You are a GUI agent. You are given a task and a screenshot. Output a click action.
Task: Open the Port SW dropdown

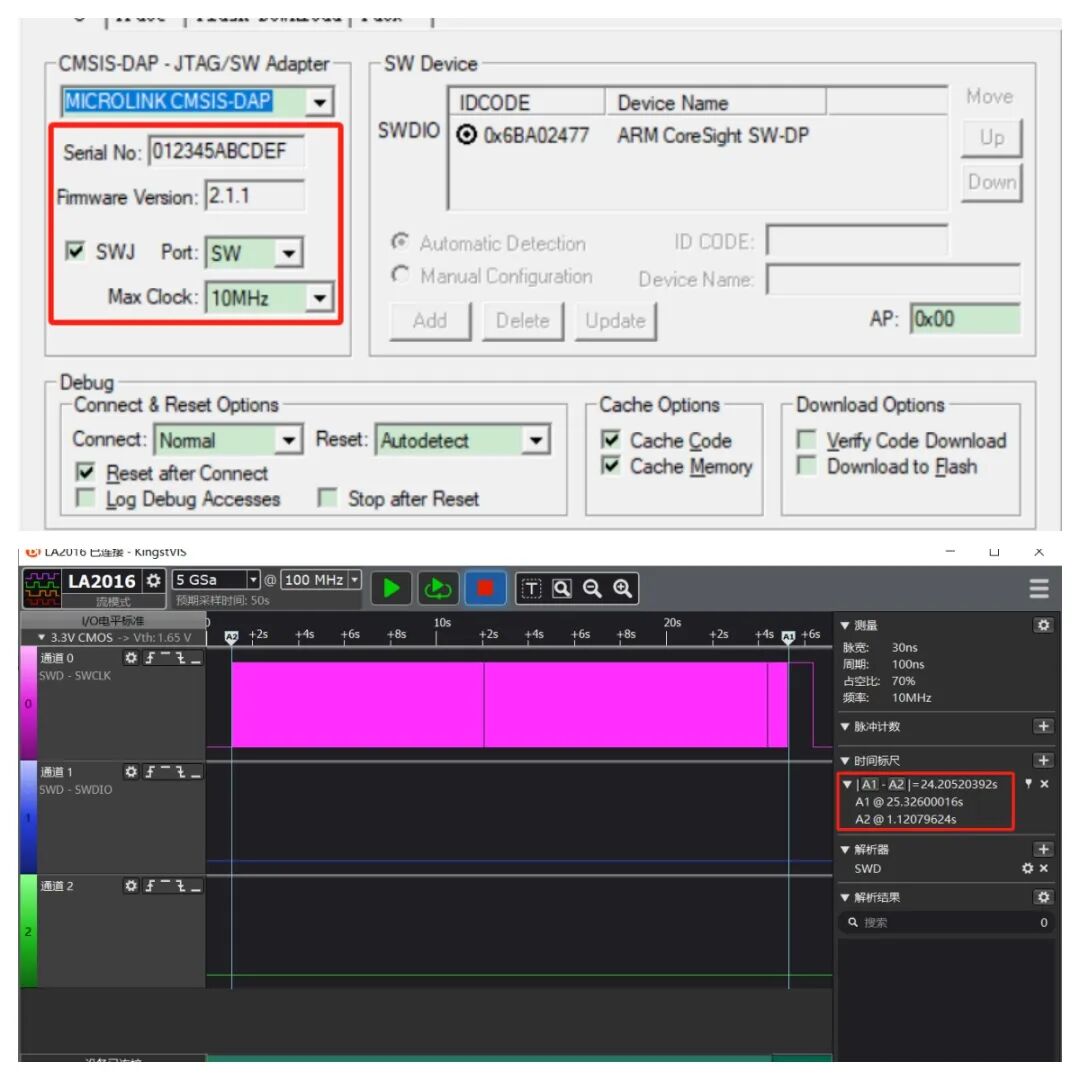[x=288, y=253]
